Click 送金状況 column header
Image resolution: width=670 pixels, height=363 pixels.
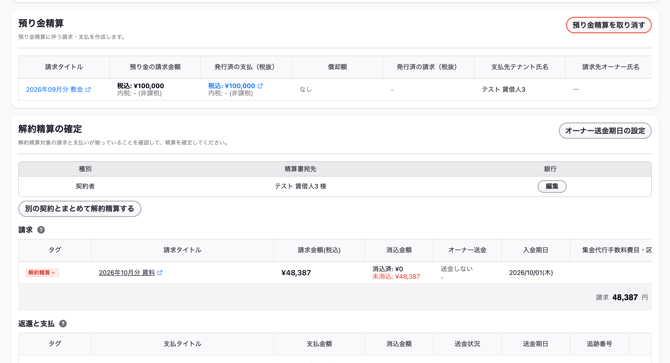click(467, 344)
